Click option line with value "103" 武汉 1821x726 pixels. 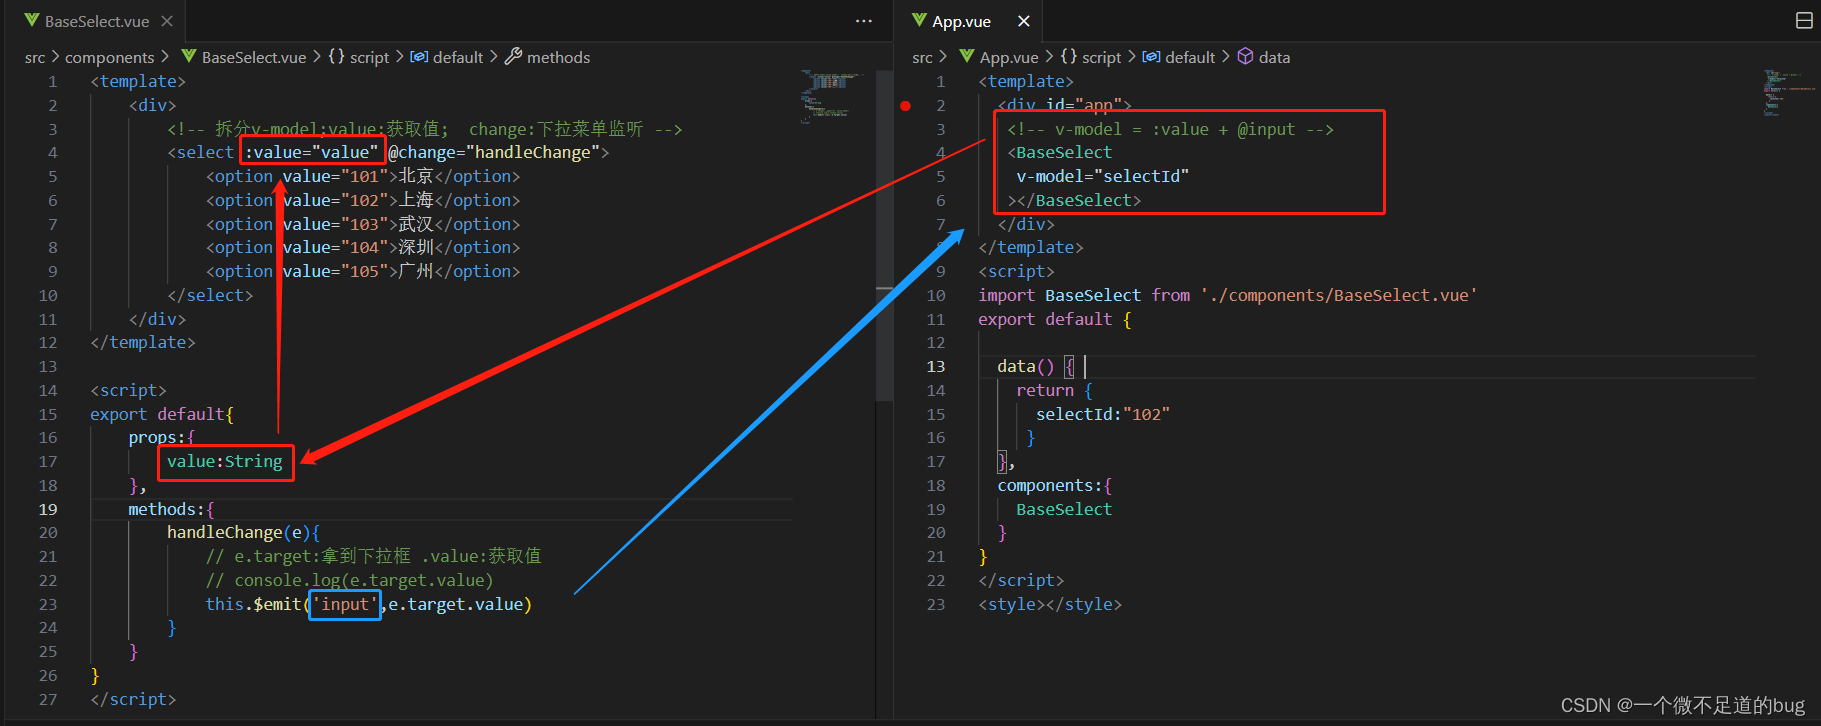[363, 224]
